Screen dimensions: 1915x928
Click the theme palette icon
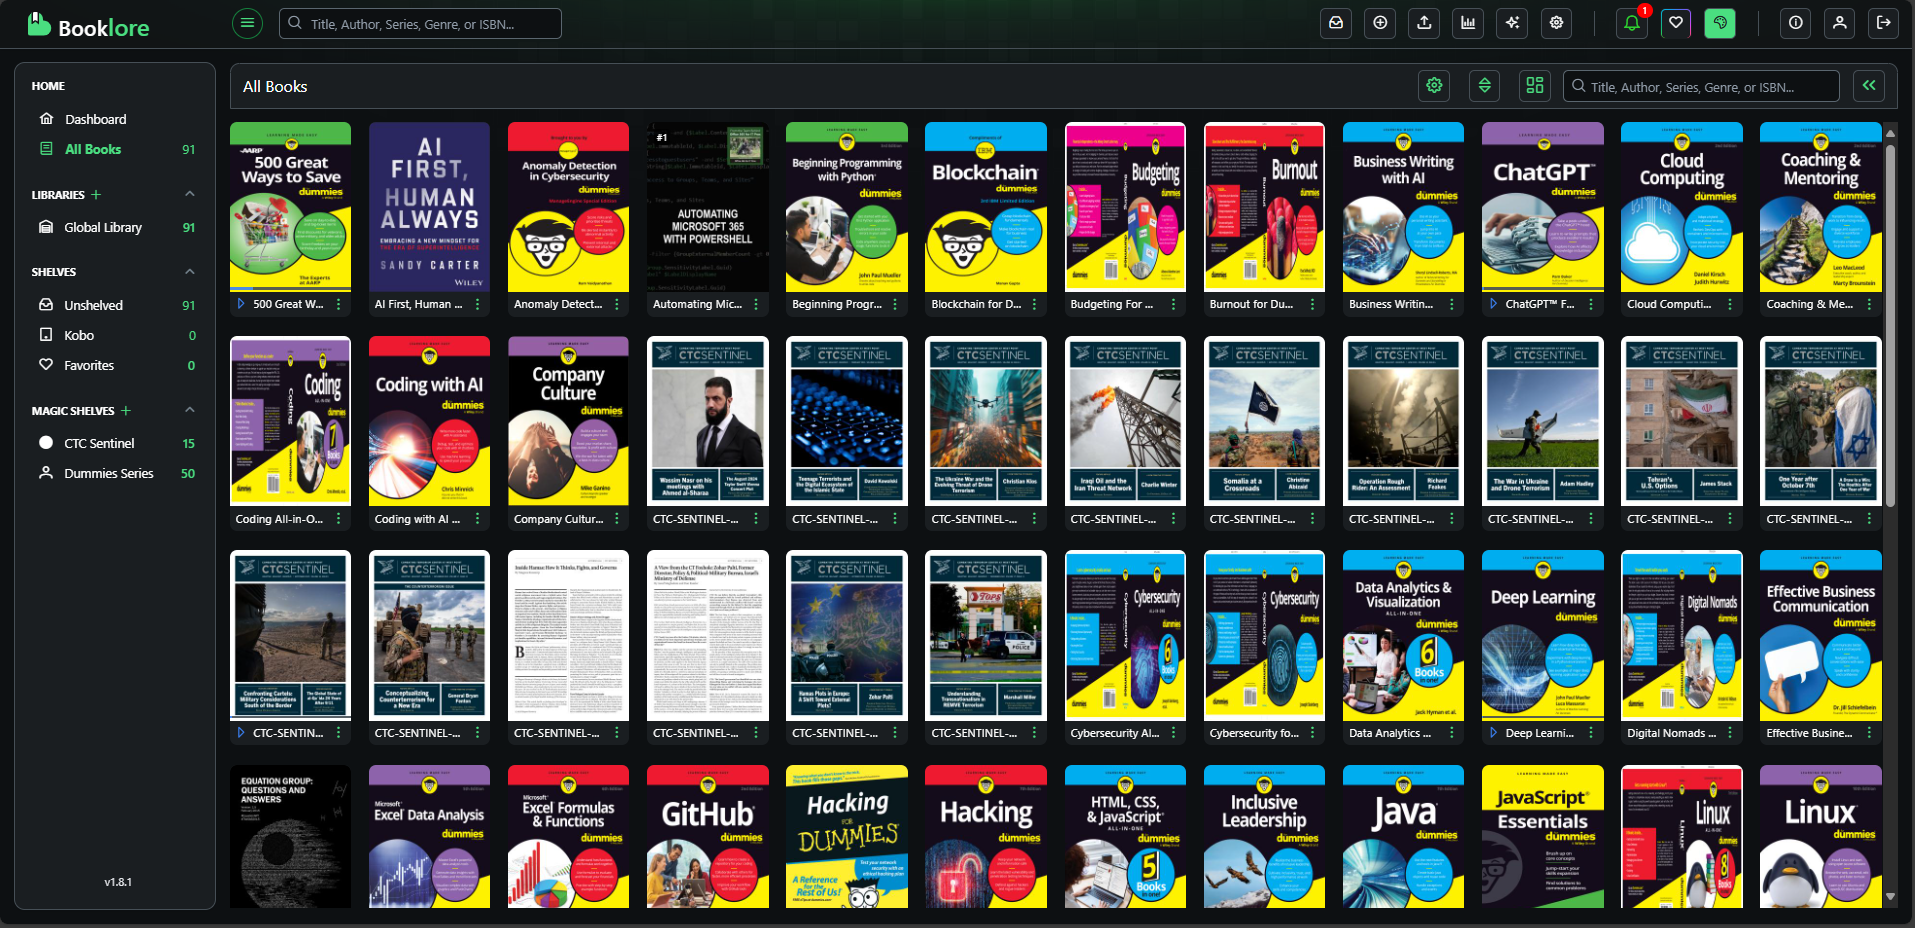pos(1719,23)
